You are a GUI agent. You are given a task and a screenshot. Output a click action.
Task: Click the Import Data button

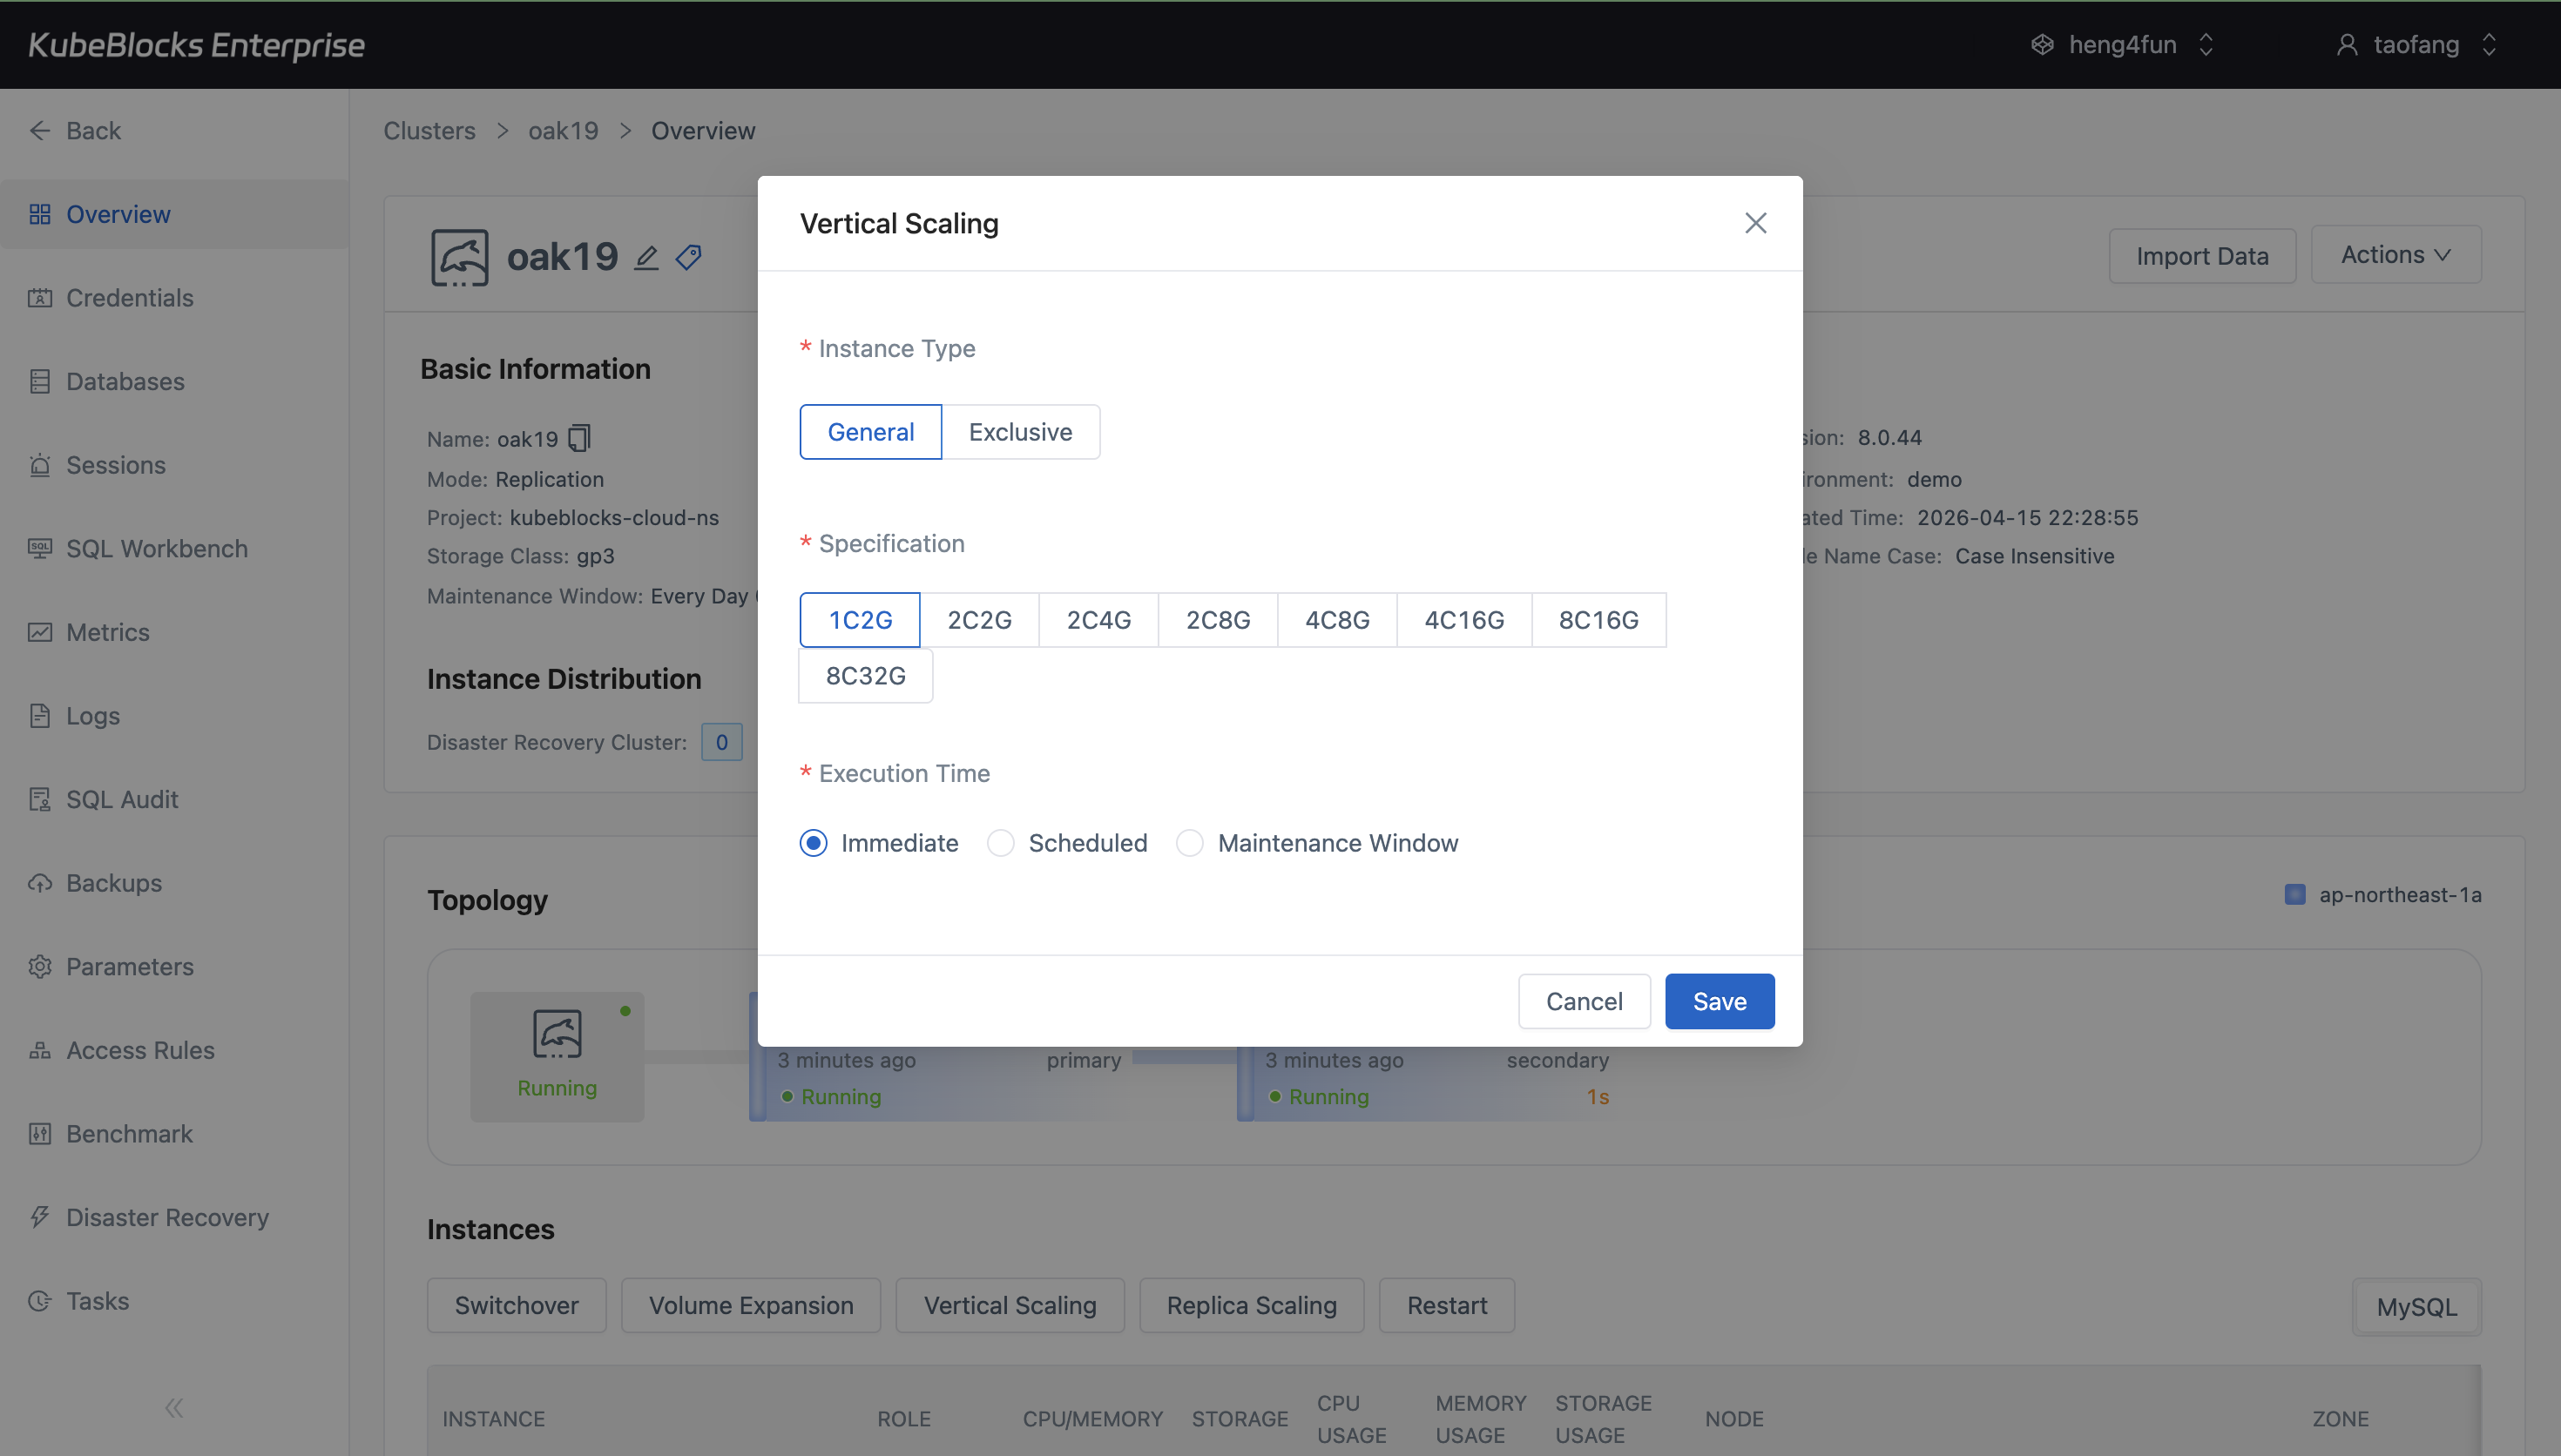pos(2202,256)
